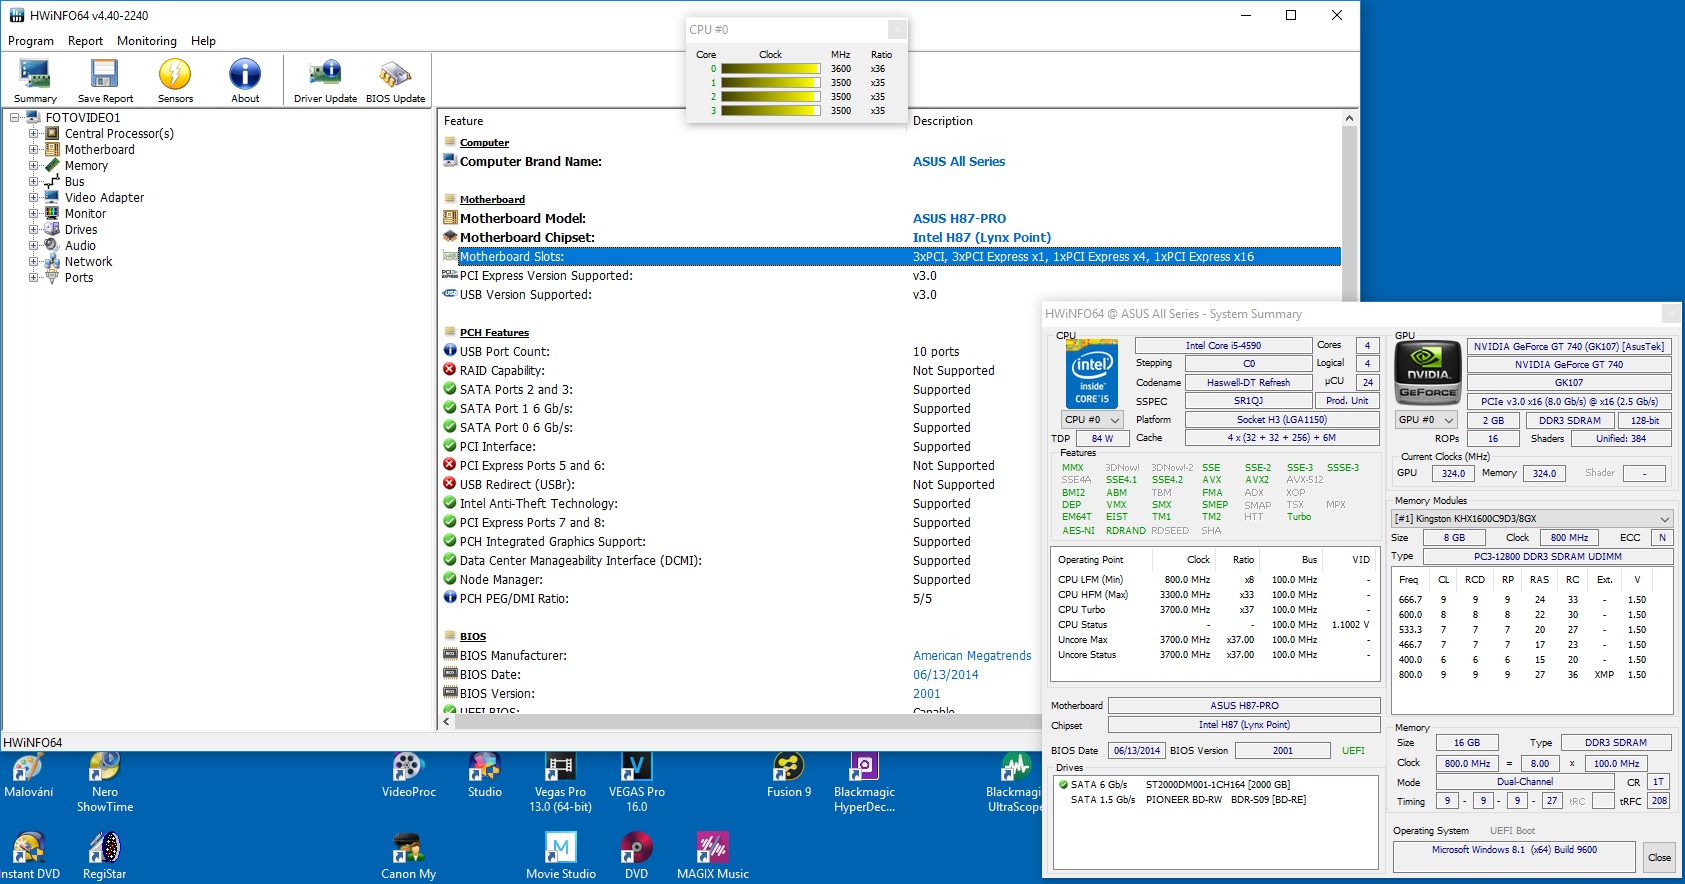This screenshot has height=884, width=1685.
Task: Click the Core 1 clock bar in CPU #0 window
Action: click(x=770, y=83)
